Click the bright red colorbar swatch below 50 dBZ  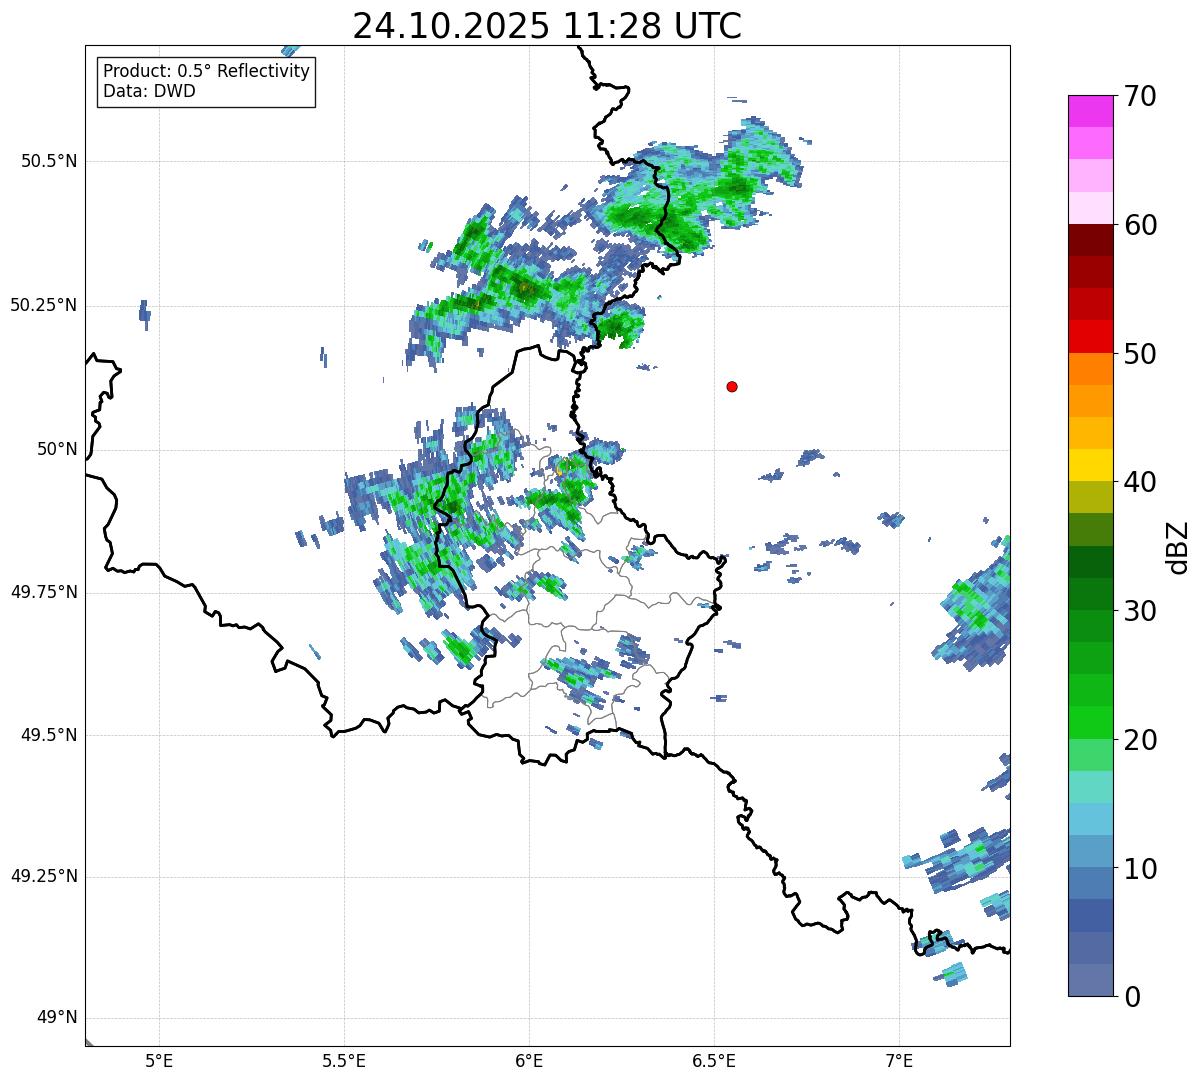1090,337
